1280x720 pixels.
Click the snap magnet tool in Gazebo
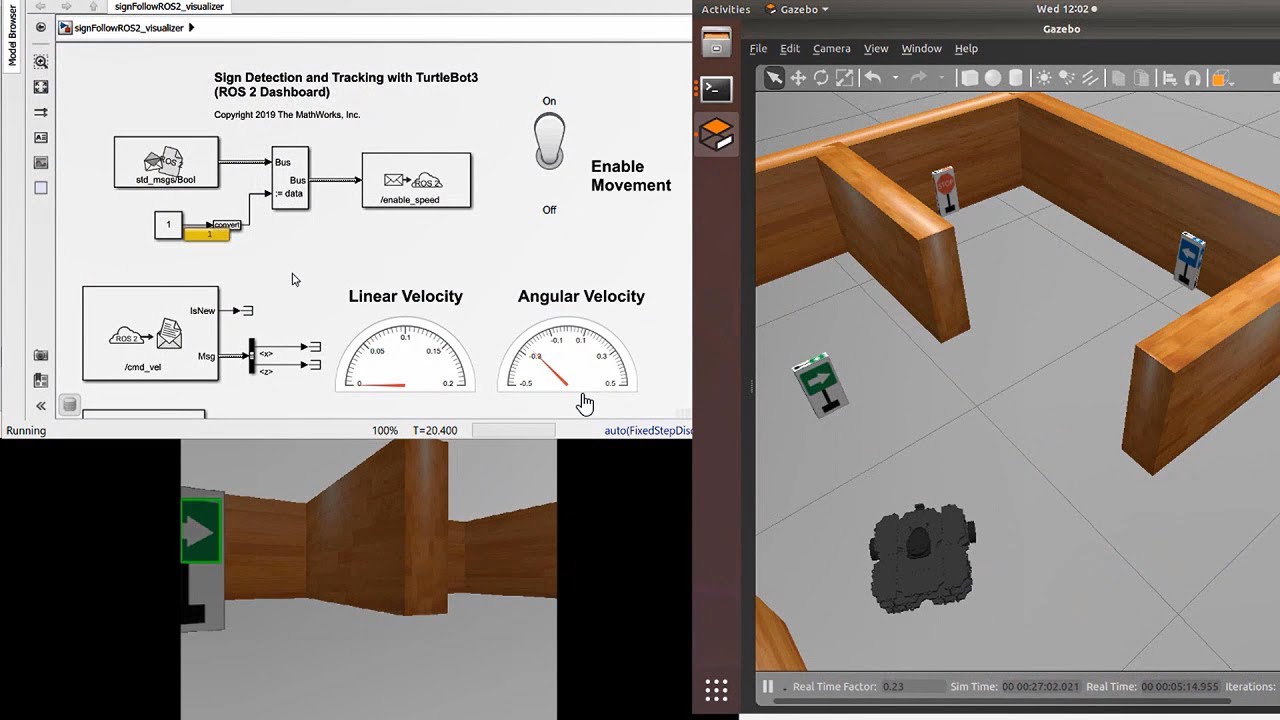pos(1192,78)
